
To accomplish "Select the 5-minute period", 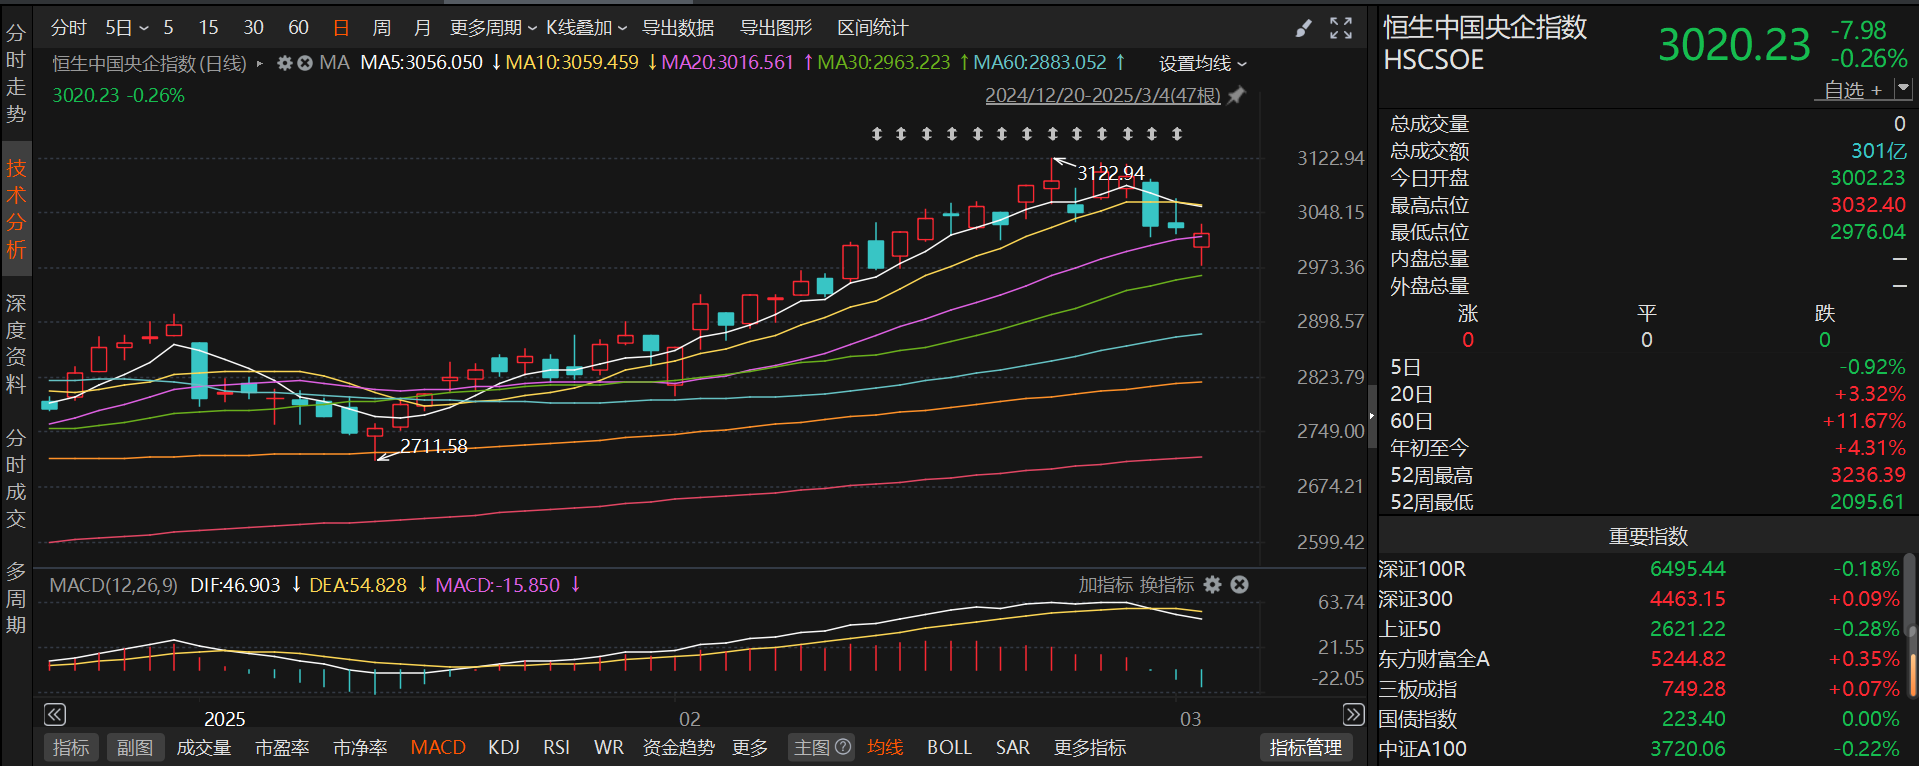I will coord(168,28).
